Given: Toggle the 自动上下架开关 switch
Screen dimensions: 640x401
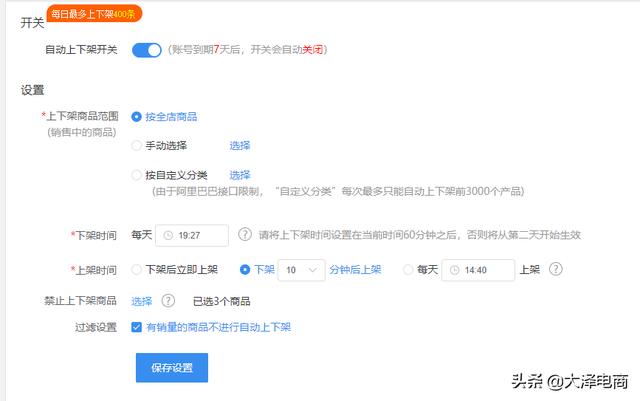Looking at the screenshot, I should [147, 50].
